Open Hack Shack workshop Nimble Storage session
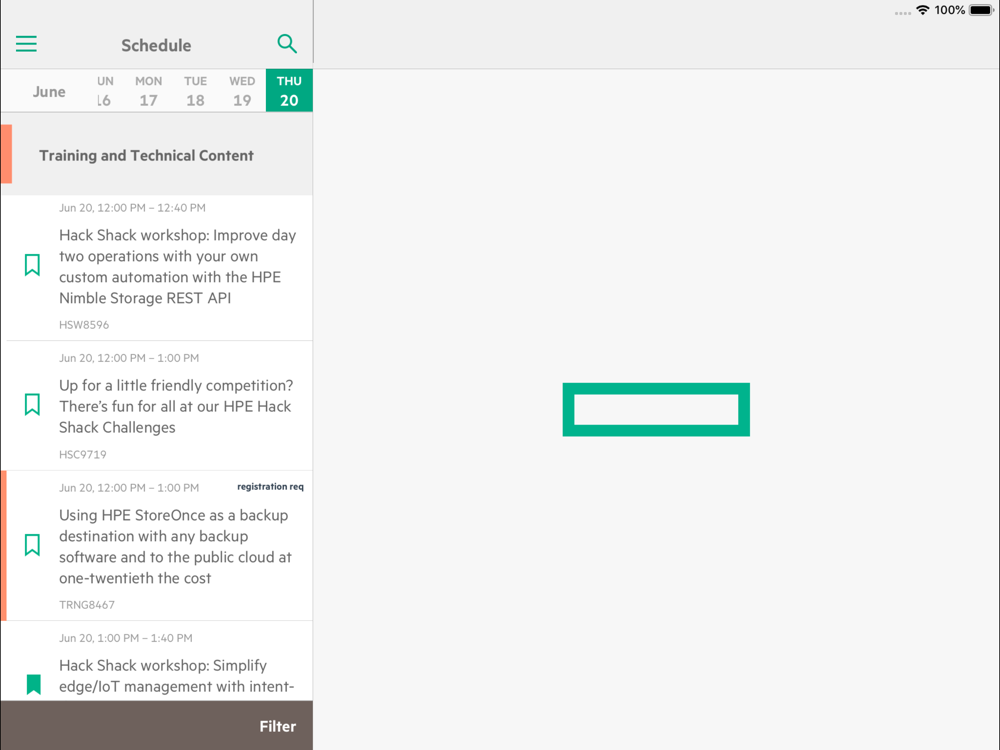 click(x=157, y=268)
